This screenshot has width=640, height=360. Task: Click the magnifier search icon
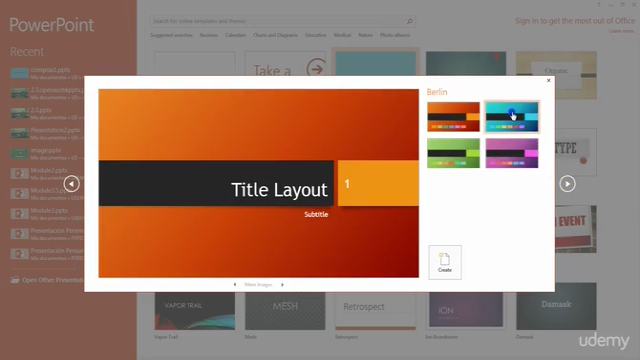click(410, 21)
